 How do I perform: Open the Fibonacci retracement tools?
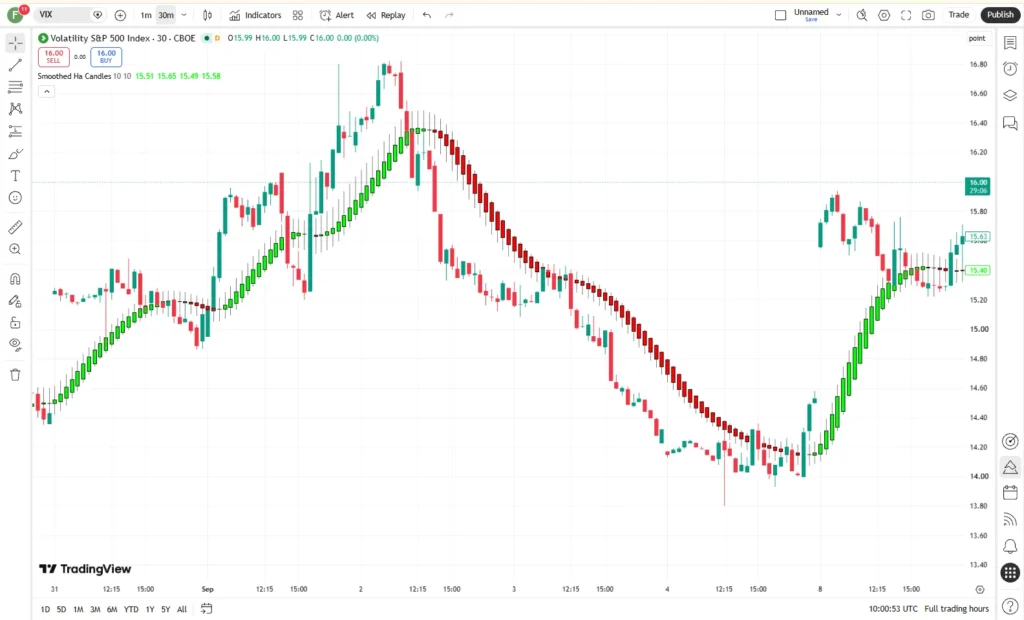[x=15, y=87]
